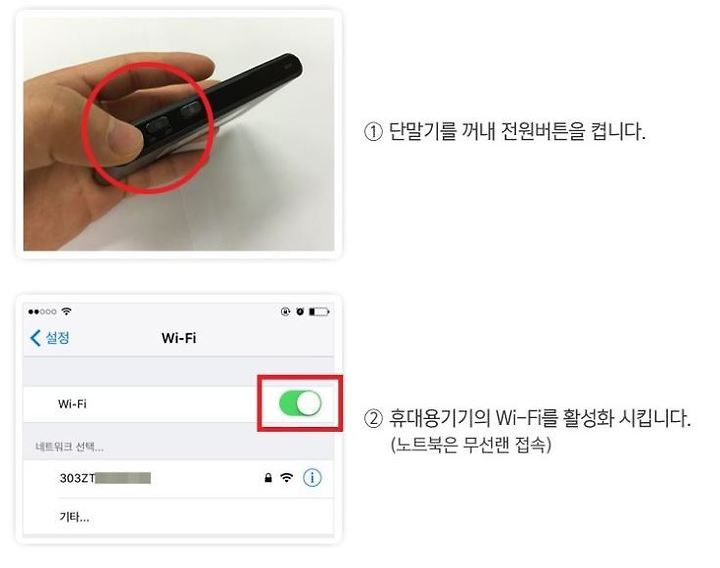This screenshot has width=720, height=568.
Task: Click the battery icon in status bar
Action: (319, 312)
